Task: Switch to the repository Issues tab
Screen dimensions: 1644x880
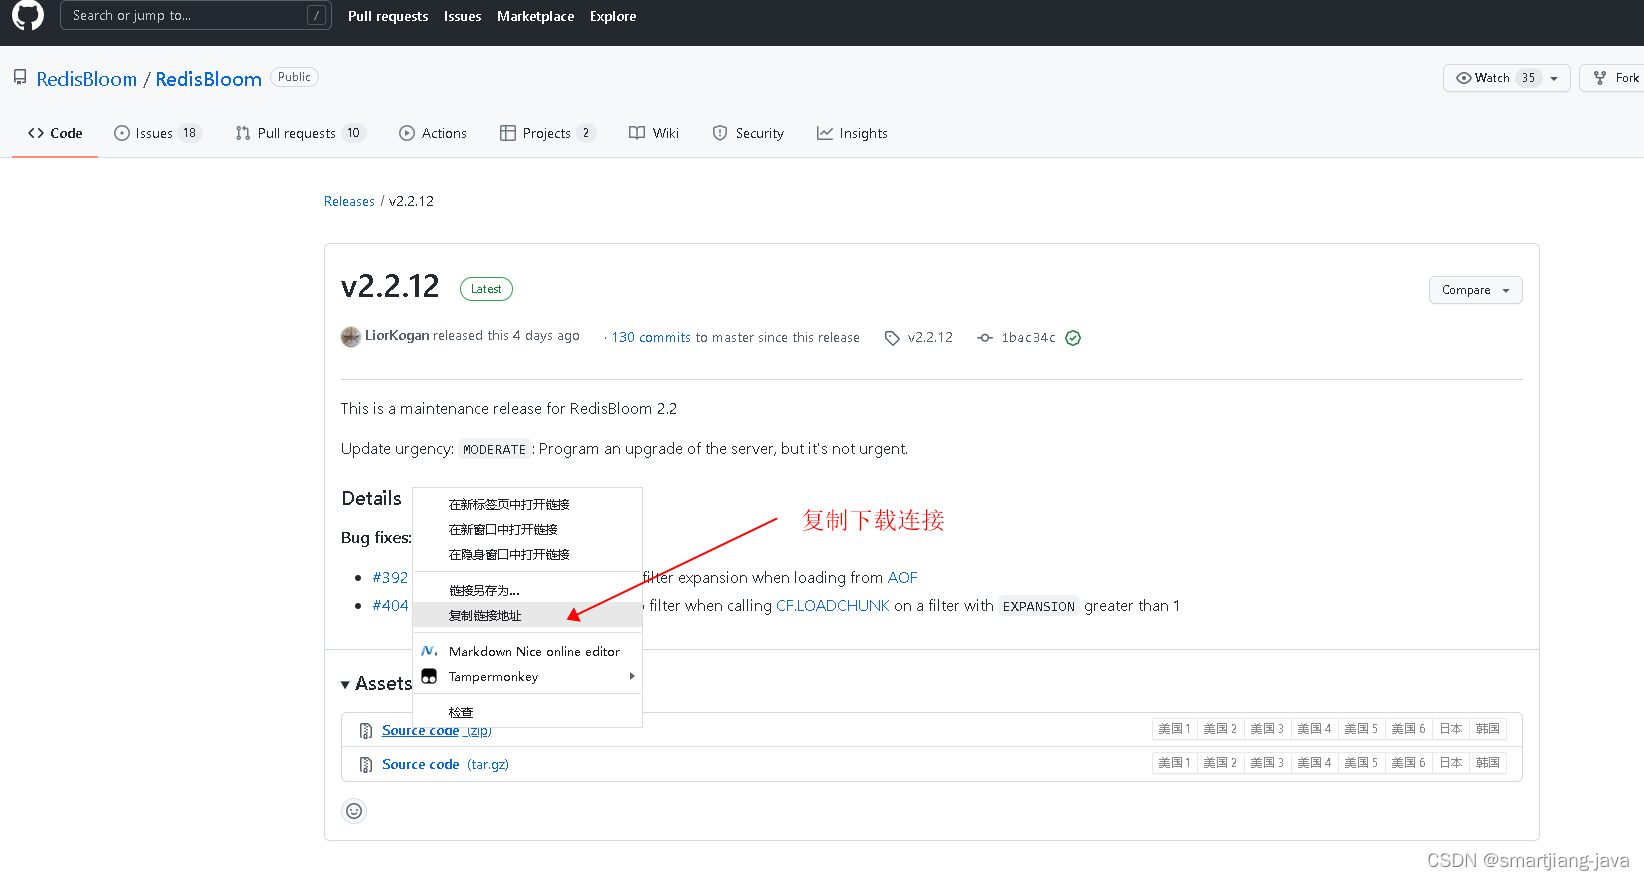Action: point(158,133)
